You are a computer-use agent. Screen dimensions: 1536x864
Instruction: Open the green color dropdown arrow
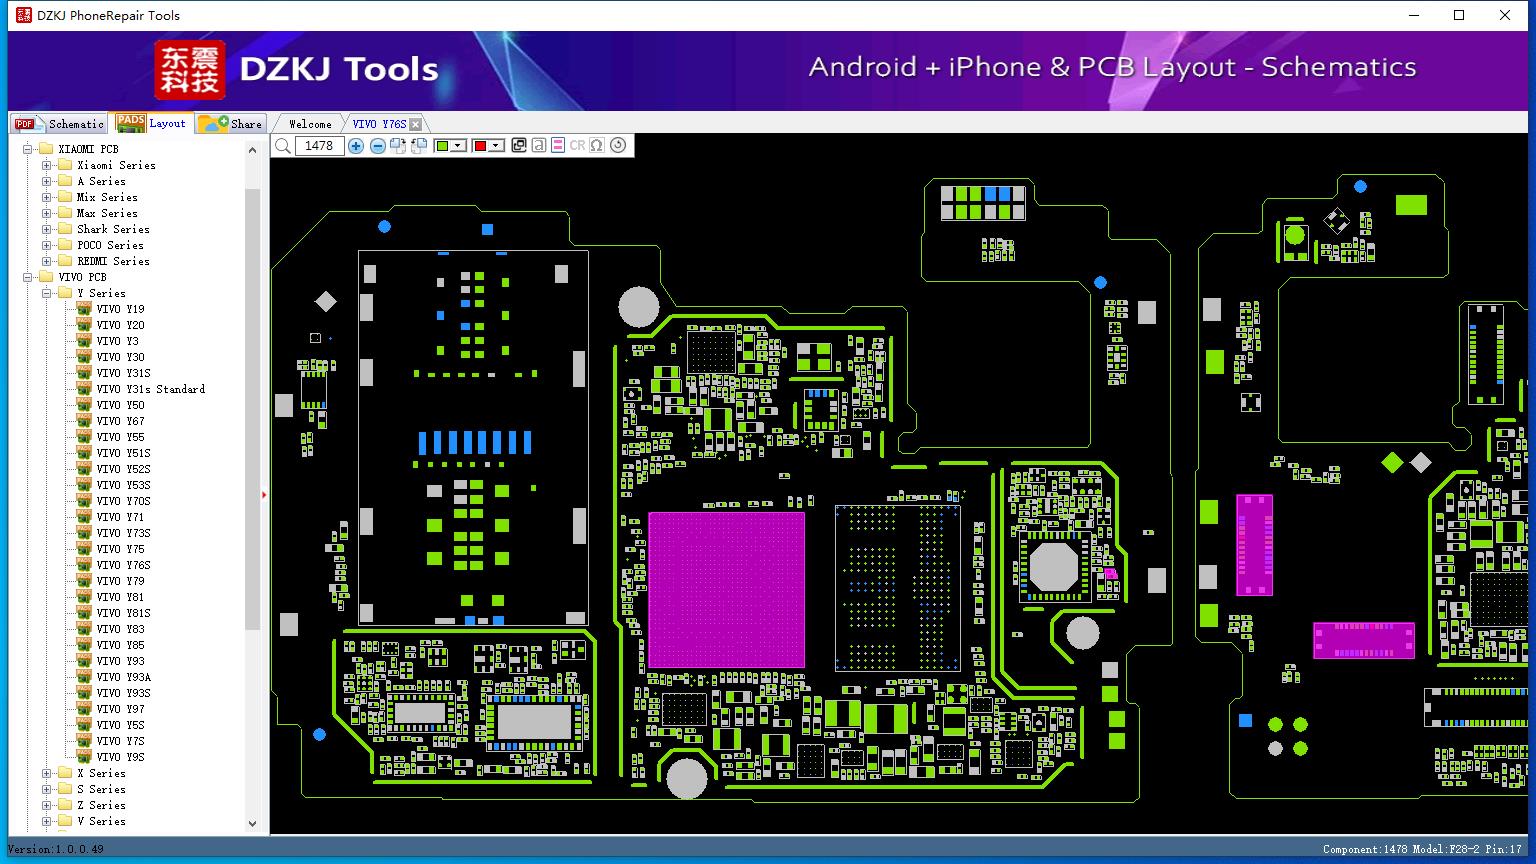(x=458, y=146)
